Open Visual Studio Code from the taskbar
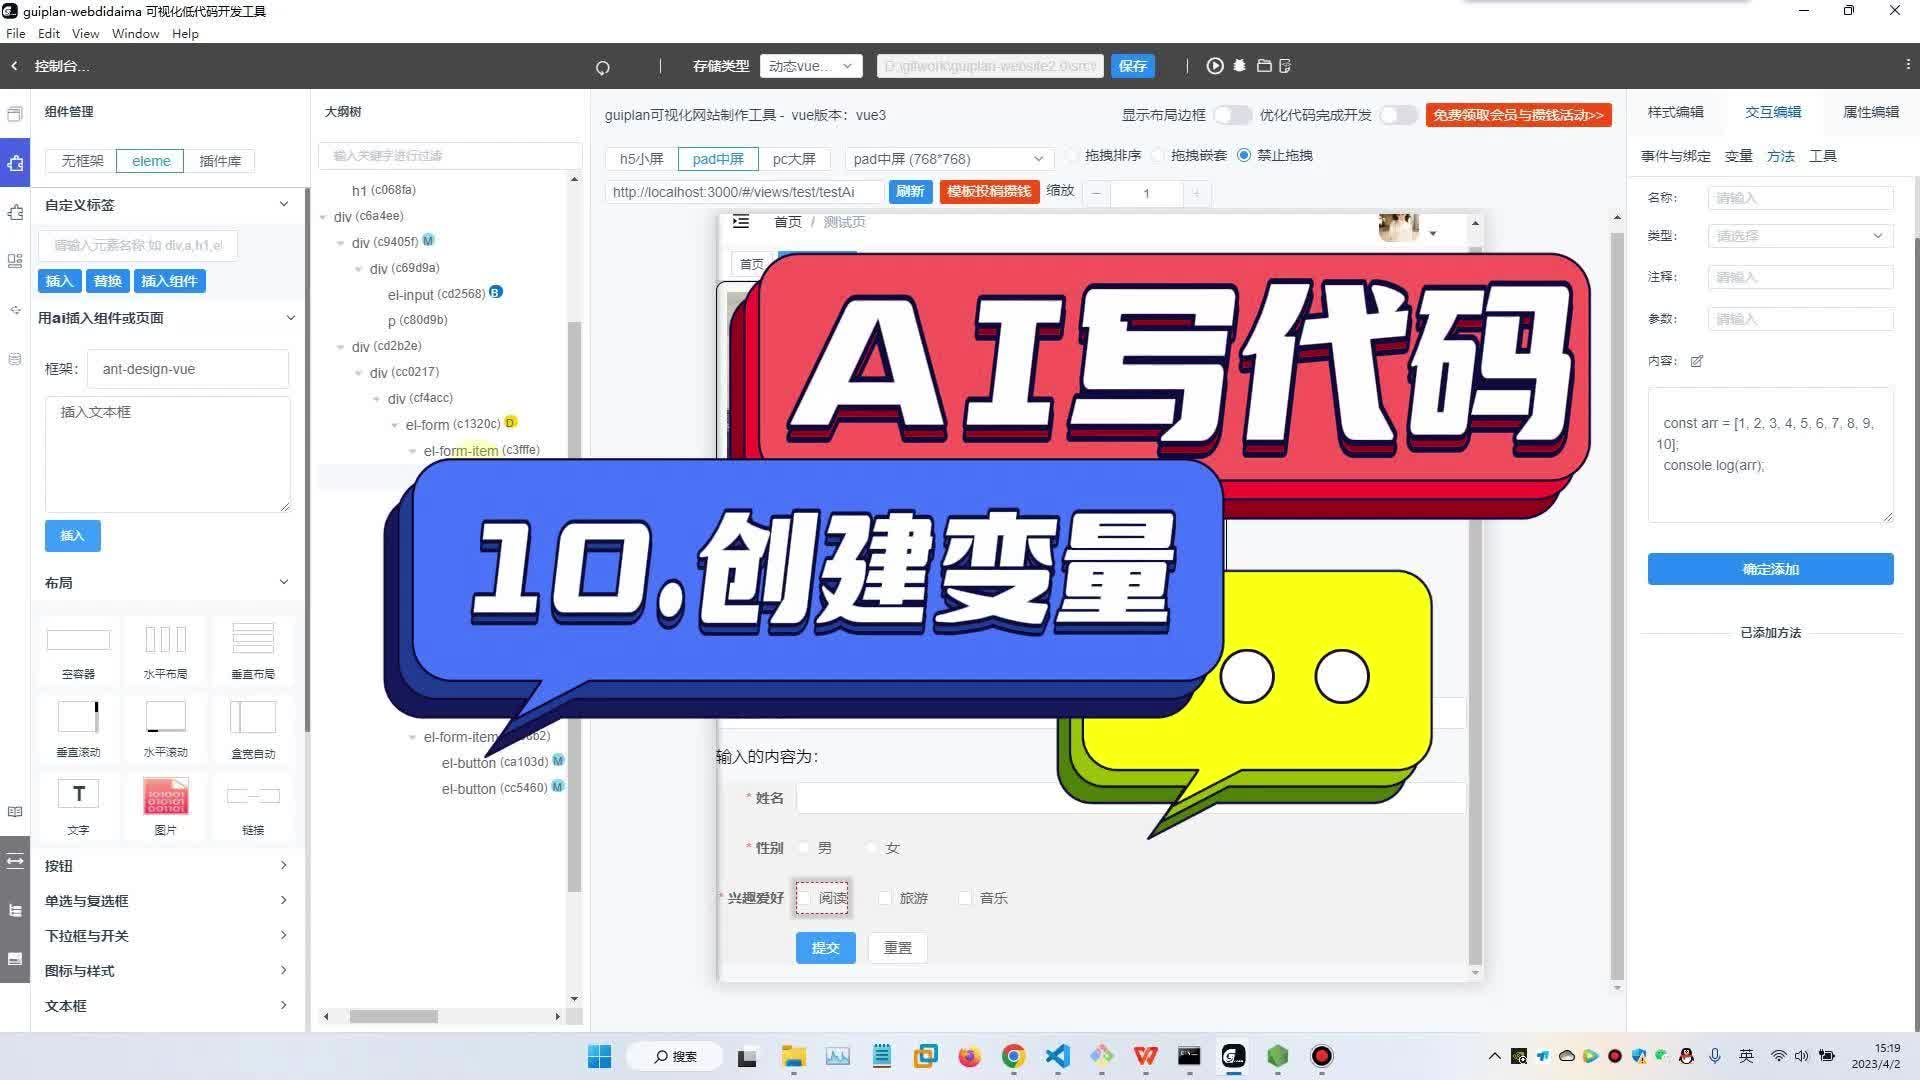The image size is (1920, 1080). coord(1057,1056)
